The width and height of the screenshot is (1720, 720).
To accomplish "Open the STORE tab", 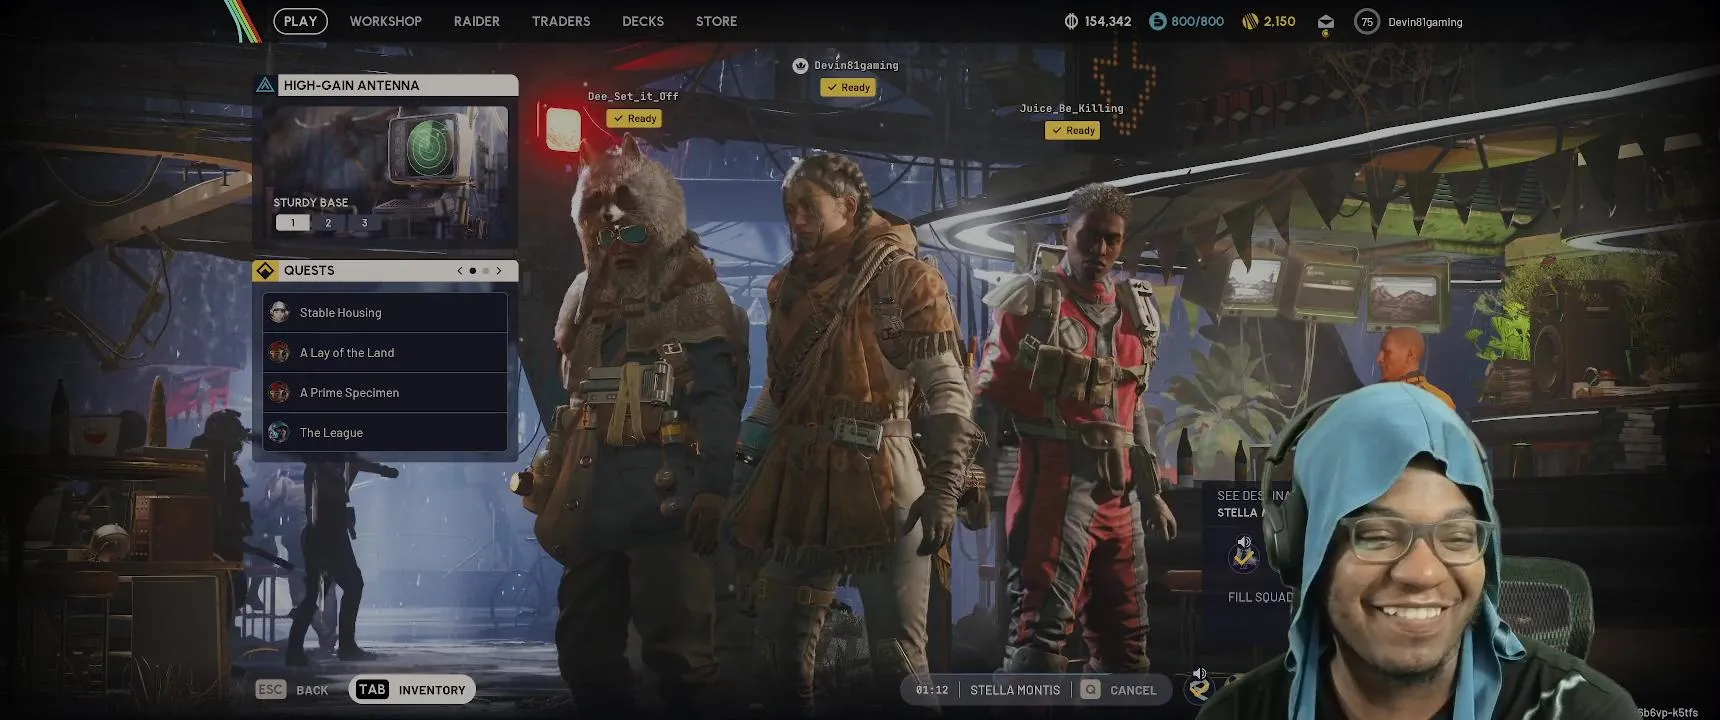I will [x=716, y=21].
